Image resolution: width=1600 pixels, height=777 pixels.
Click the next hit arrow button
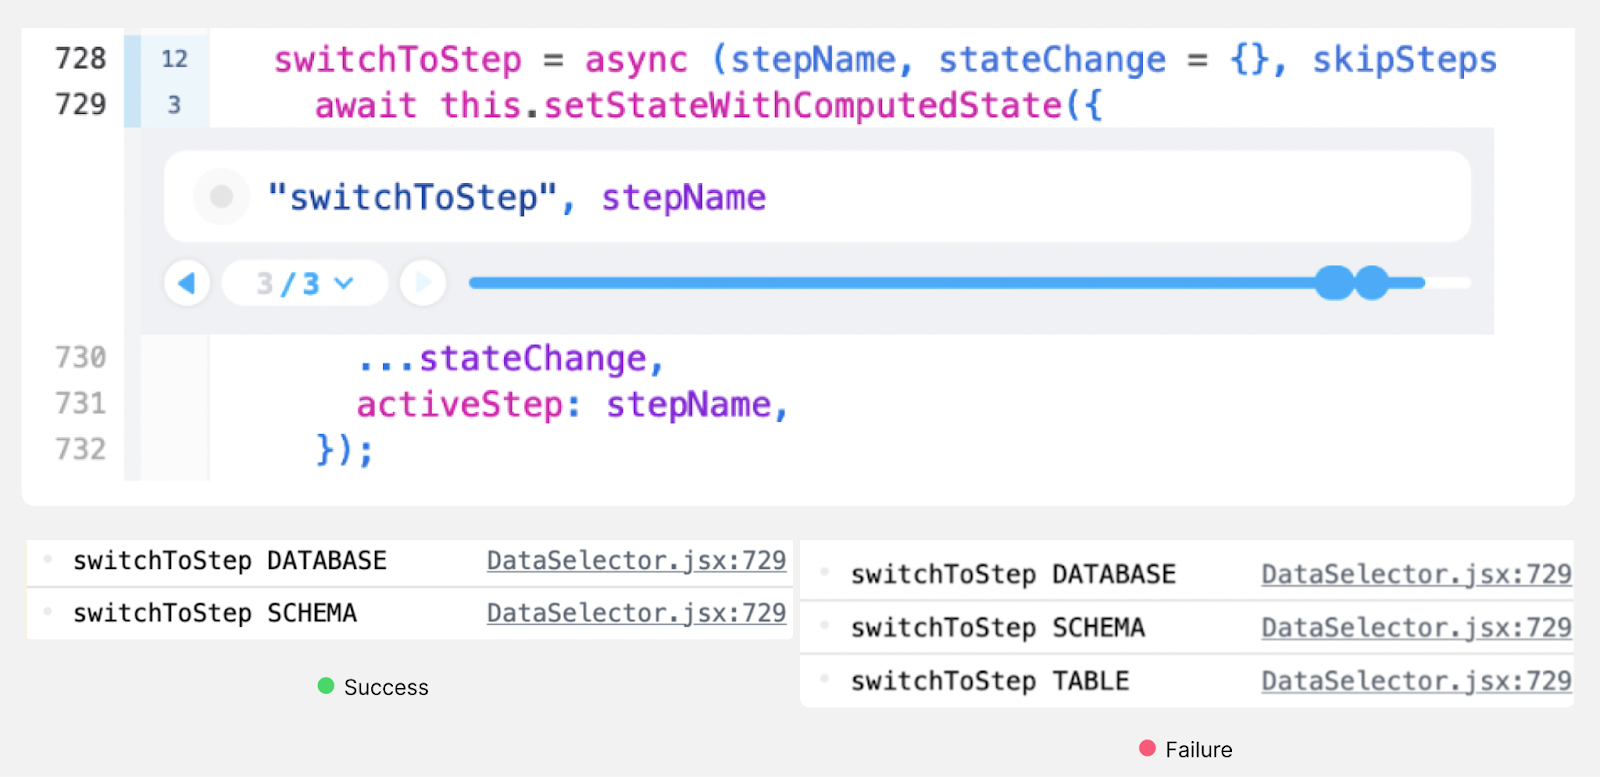[422, 283]
